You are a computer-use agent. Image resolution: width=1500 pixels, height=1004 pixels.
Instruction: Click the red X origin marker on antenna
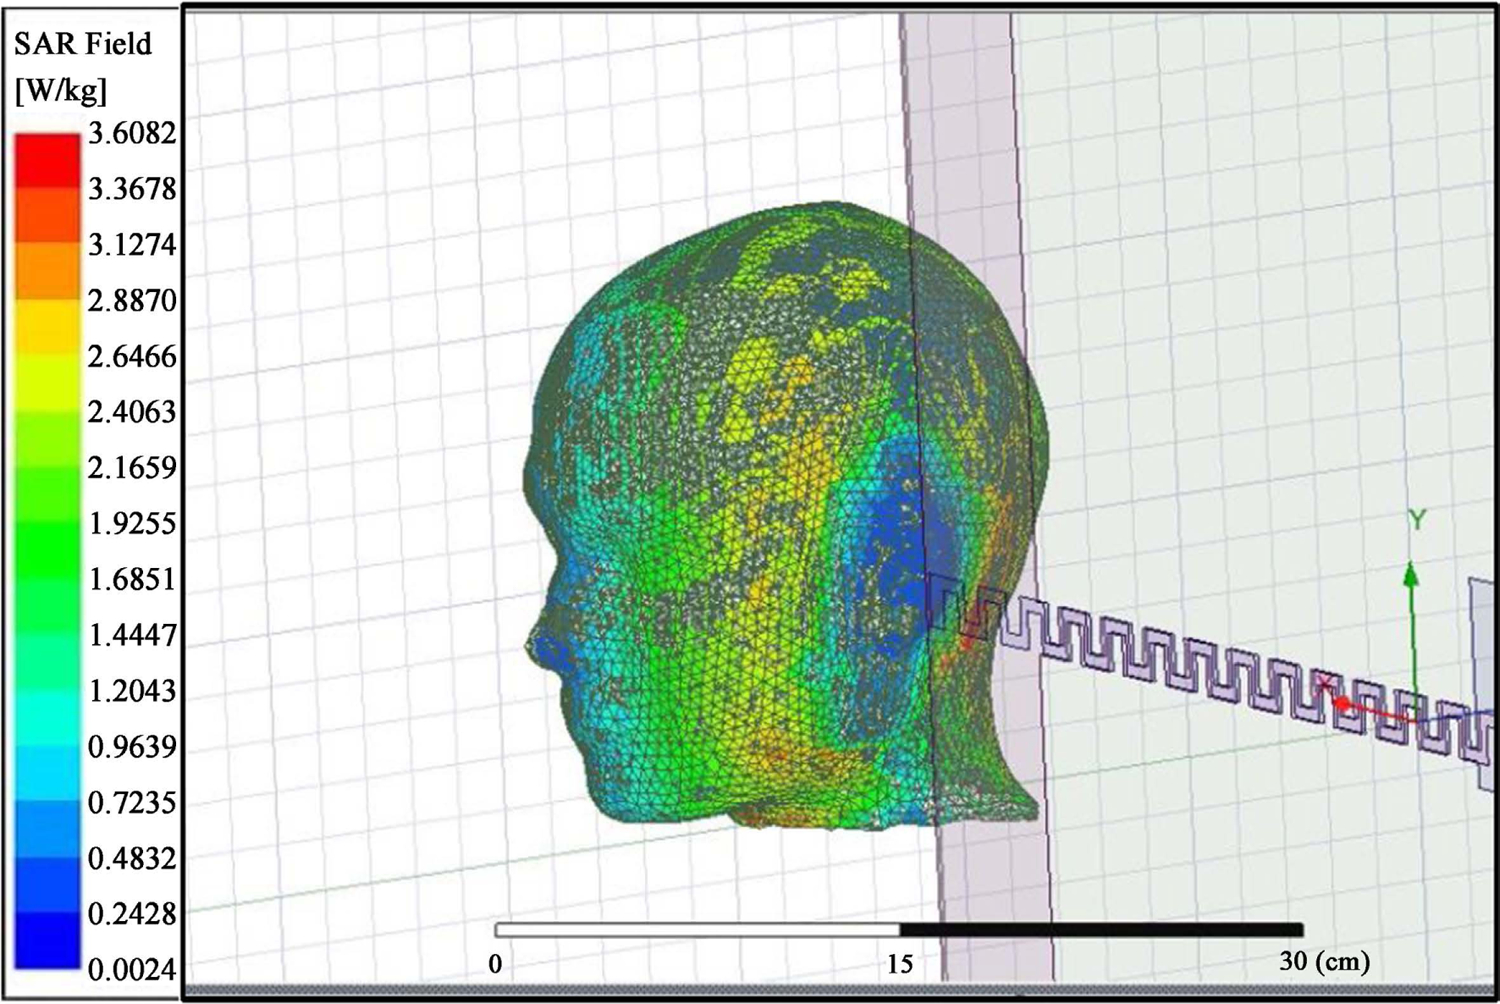(1327, 686)
